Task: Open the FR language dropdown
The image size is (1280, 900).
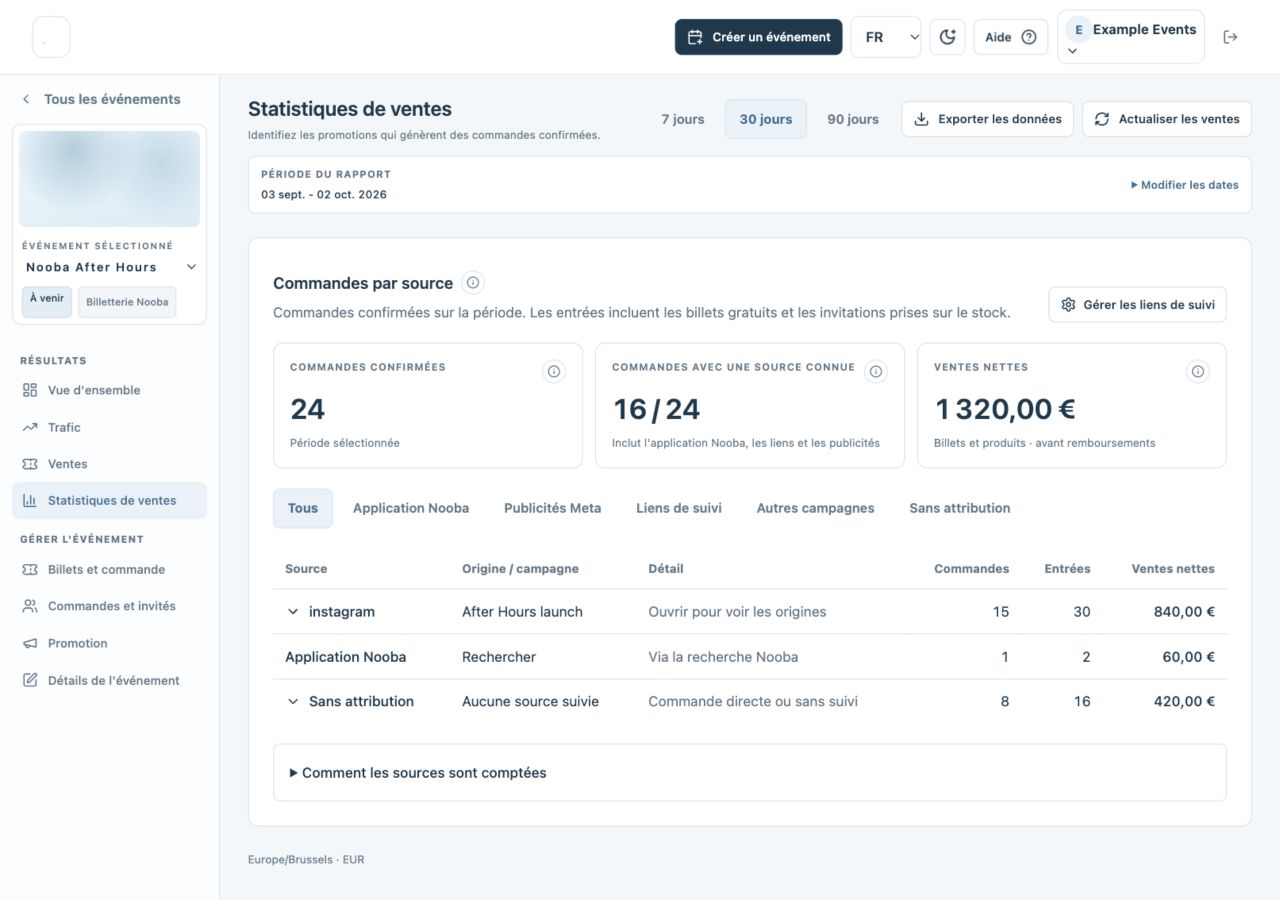Action: point(886,37)
